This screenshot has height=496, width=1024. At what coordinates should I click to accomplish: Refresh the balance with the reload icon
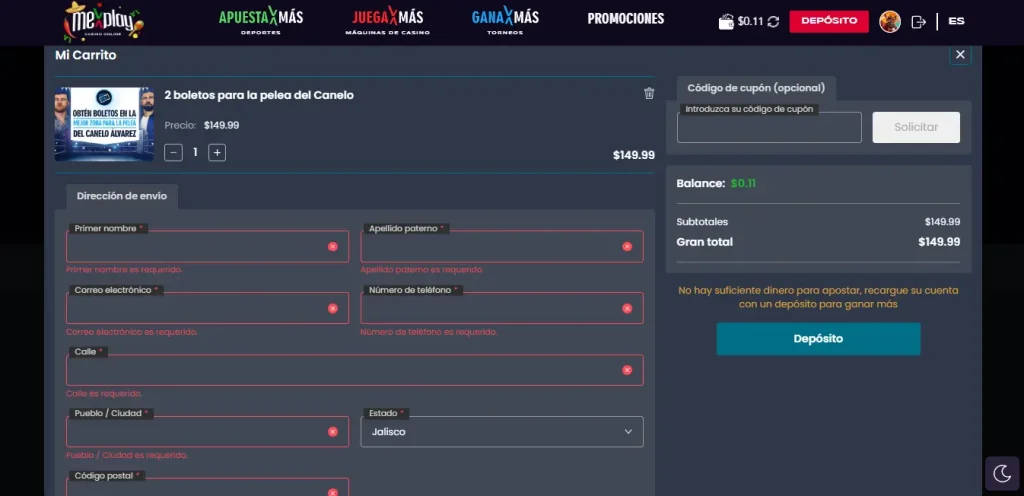773,22
